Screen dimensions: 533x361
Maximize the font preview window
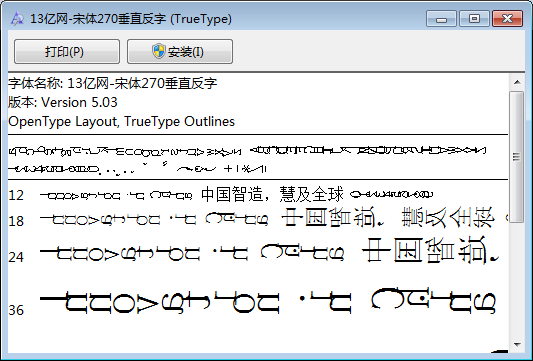click(x=474, y=18)
